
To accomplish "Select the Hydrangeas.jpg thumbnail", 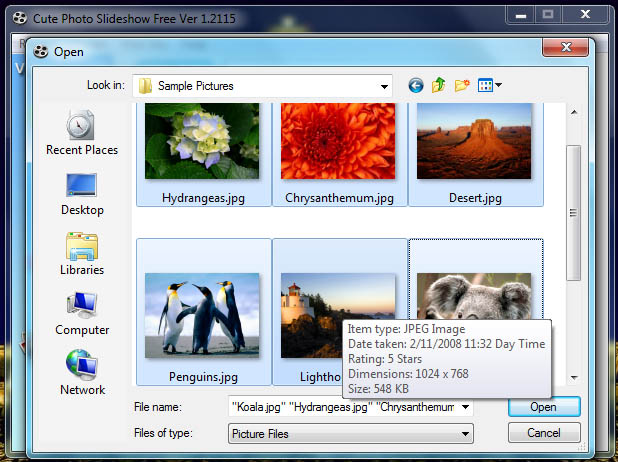I will click(202, 141).
